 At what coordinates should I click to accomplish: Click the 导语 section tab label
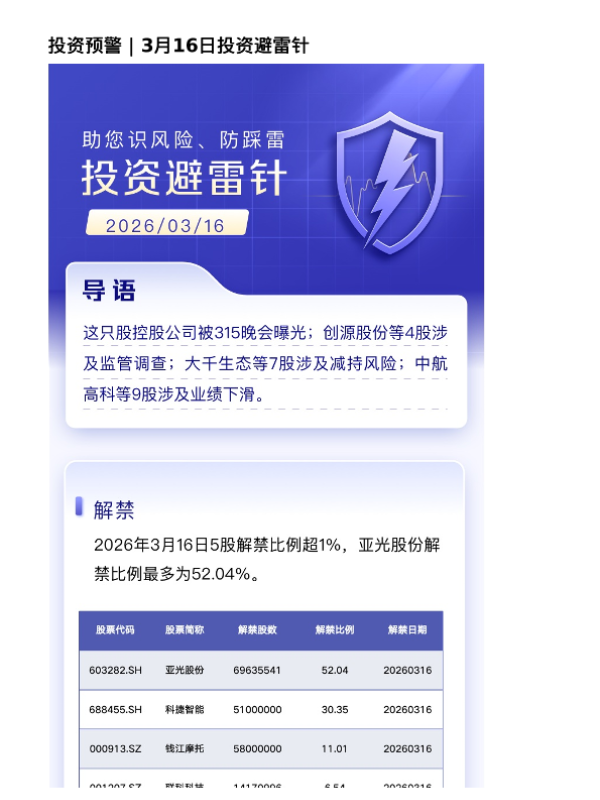point(109,290)
